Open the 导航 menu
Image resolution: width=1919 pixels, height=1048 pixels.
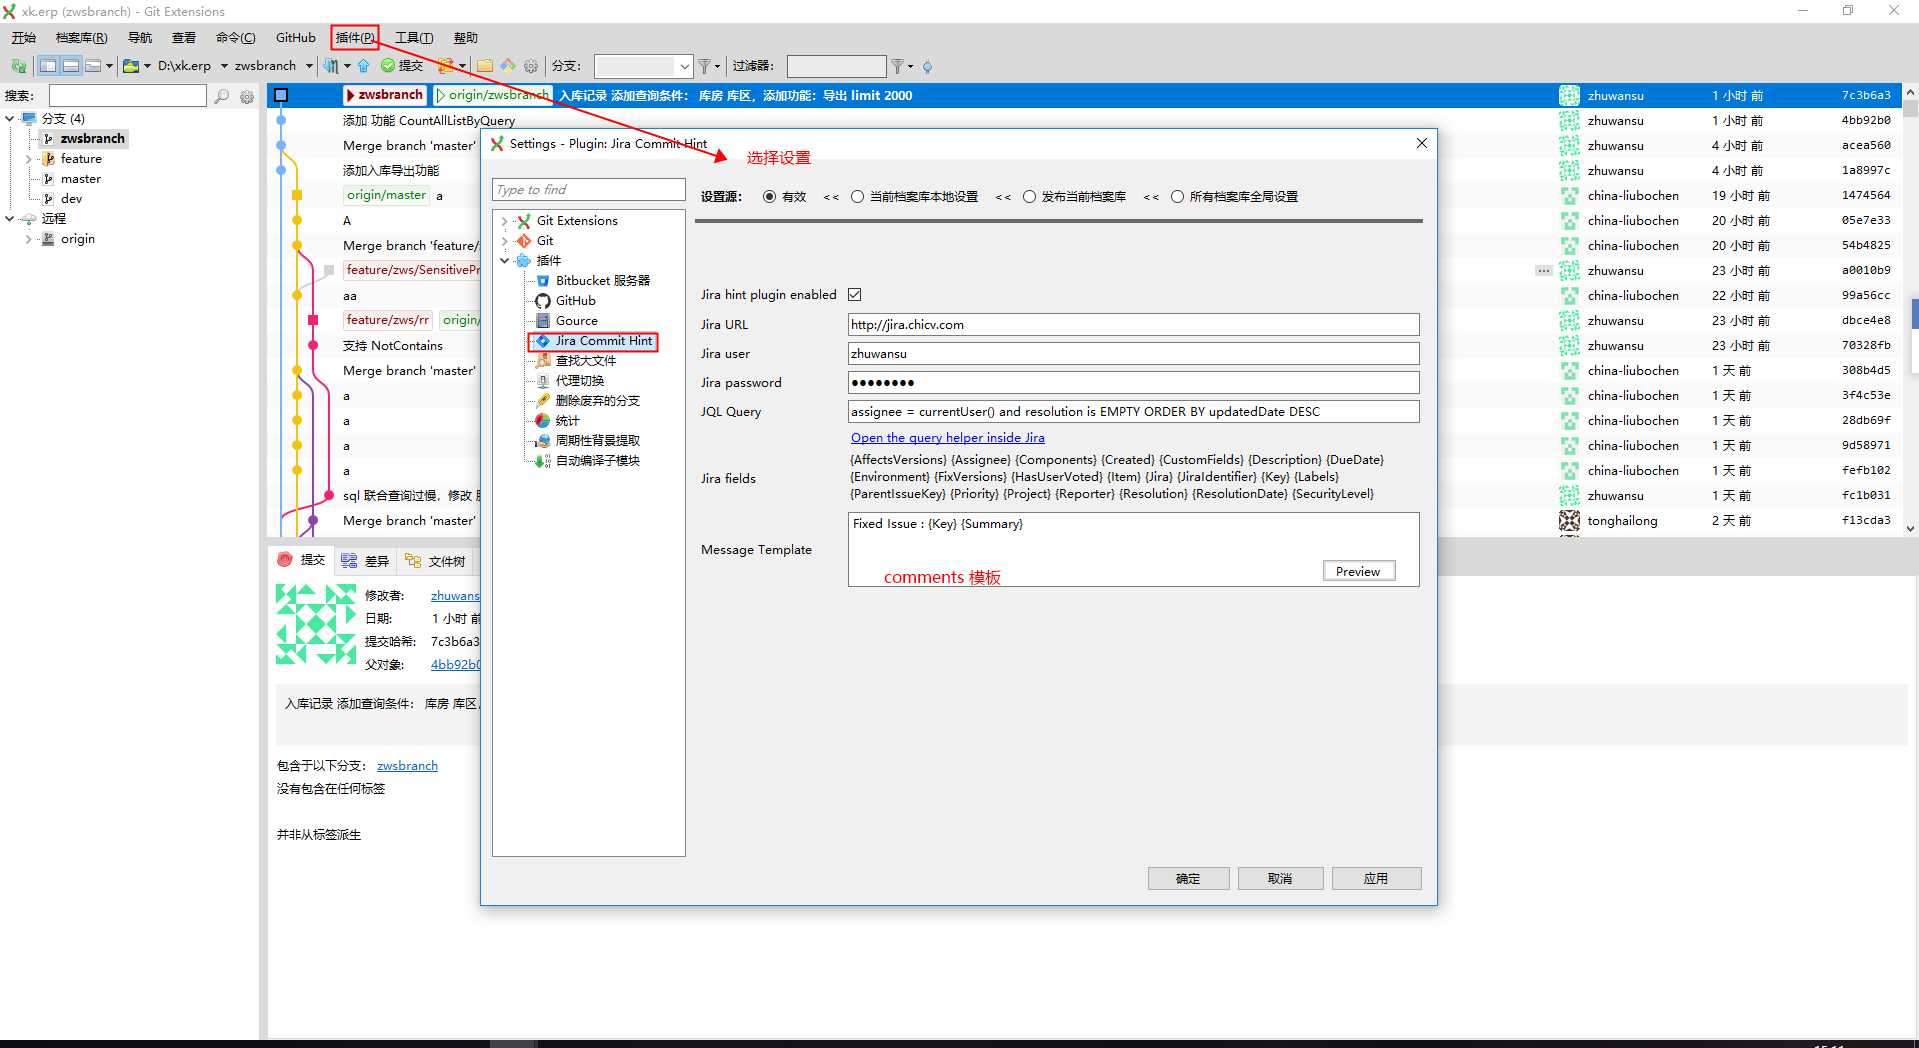[x=140, y=38]
